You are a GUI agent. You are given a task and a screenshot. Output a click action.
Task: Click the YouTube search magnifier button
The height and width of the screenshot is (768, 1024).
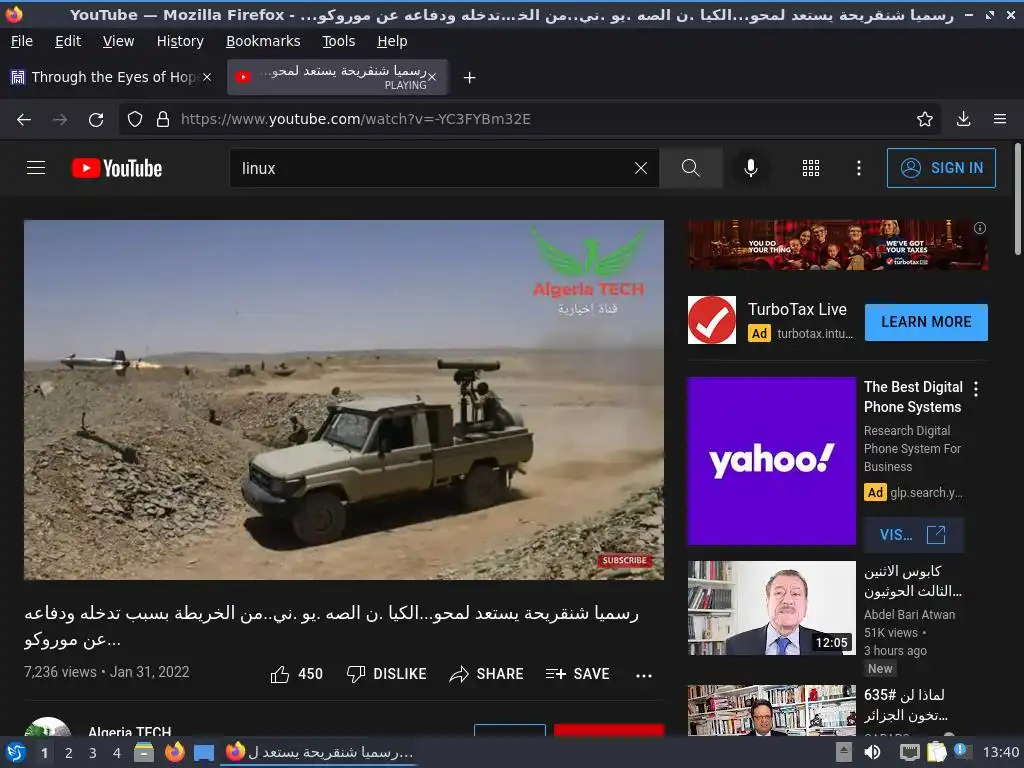tap(690, 168)
